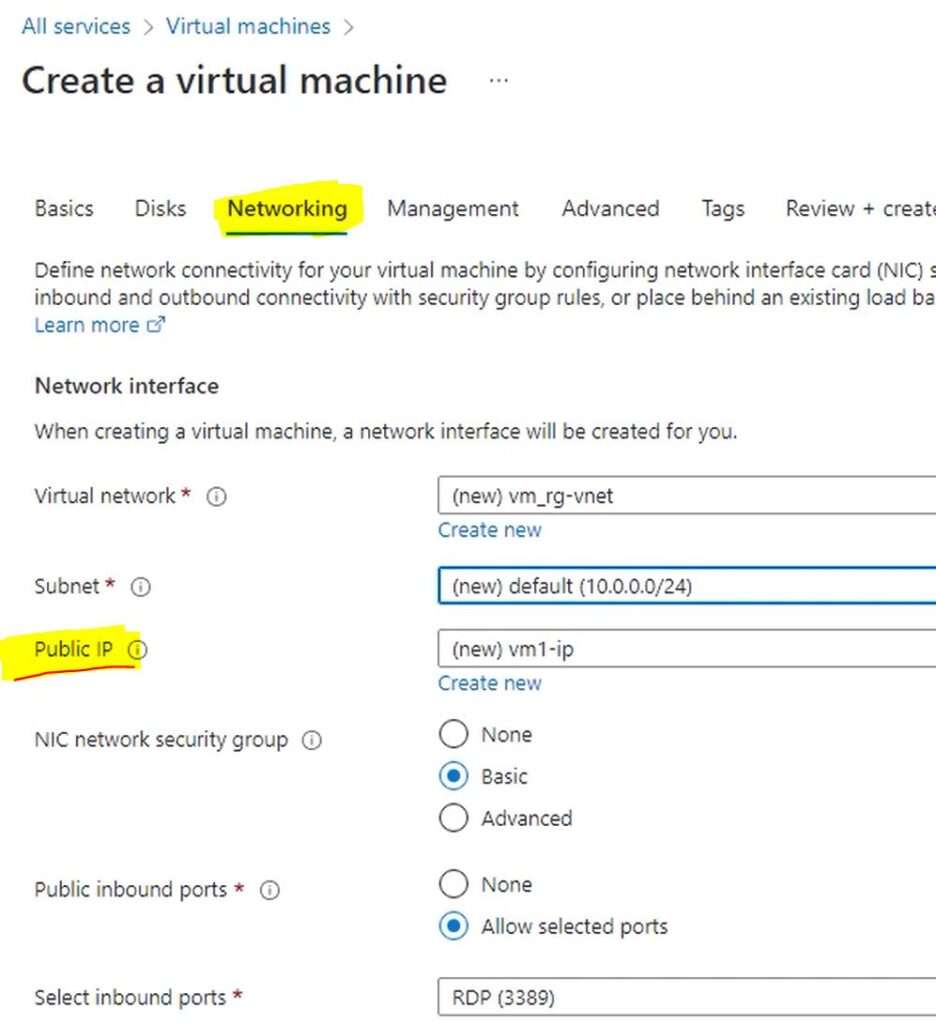Click Create new under Virtual network

point(489,529)
